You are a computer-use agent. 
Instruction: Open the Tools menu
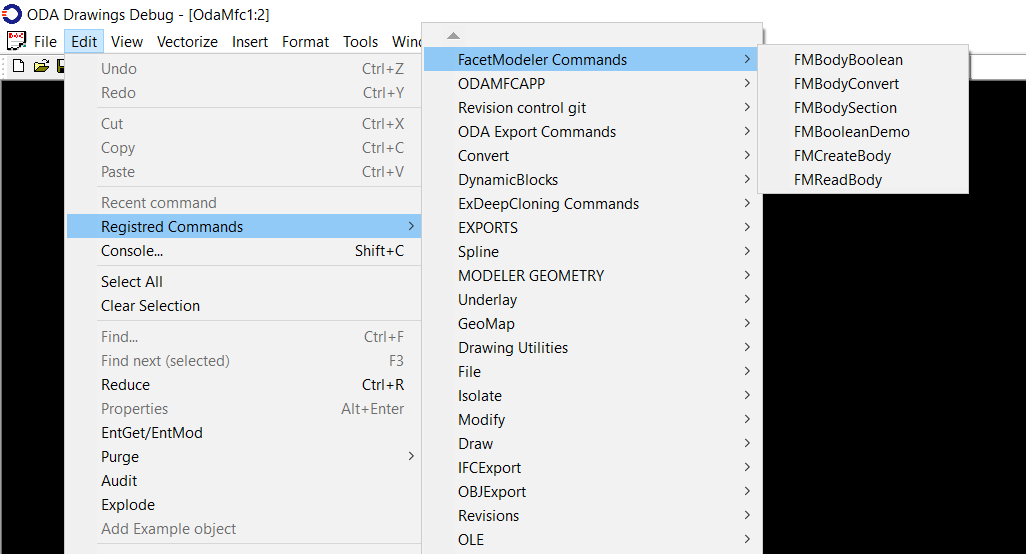pos(361,42)
